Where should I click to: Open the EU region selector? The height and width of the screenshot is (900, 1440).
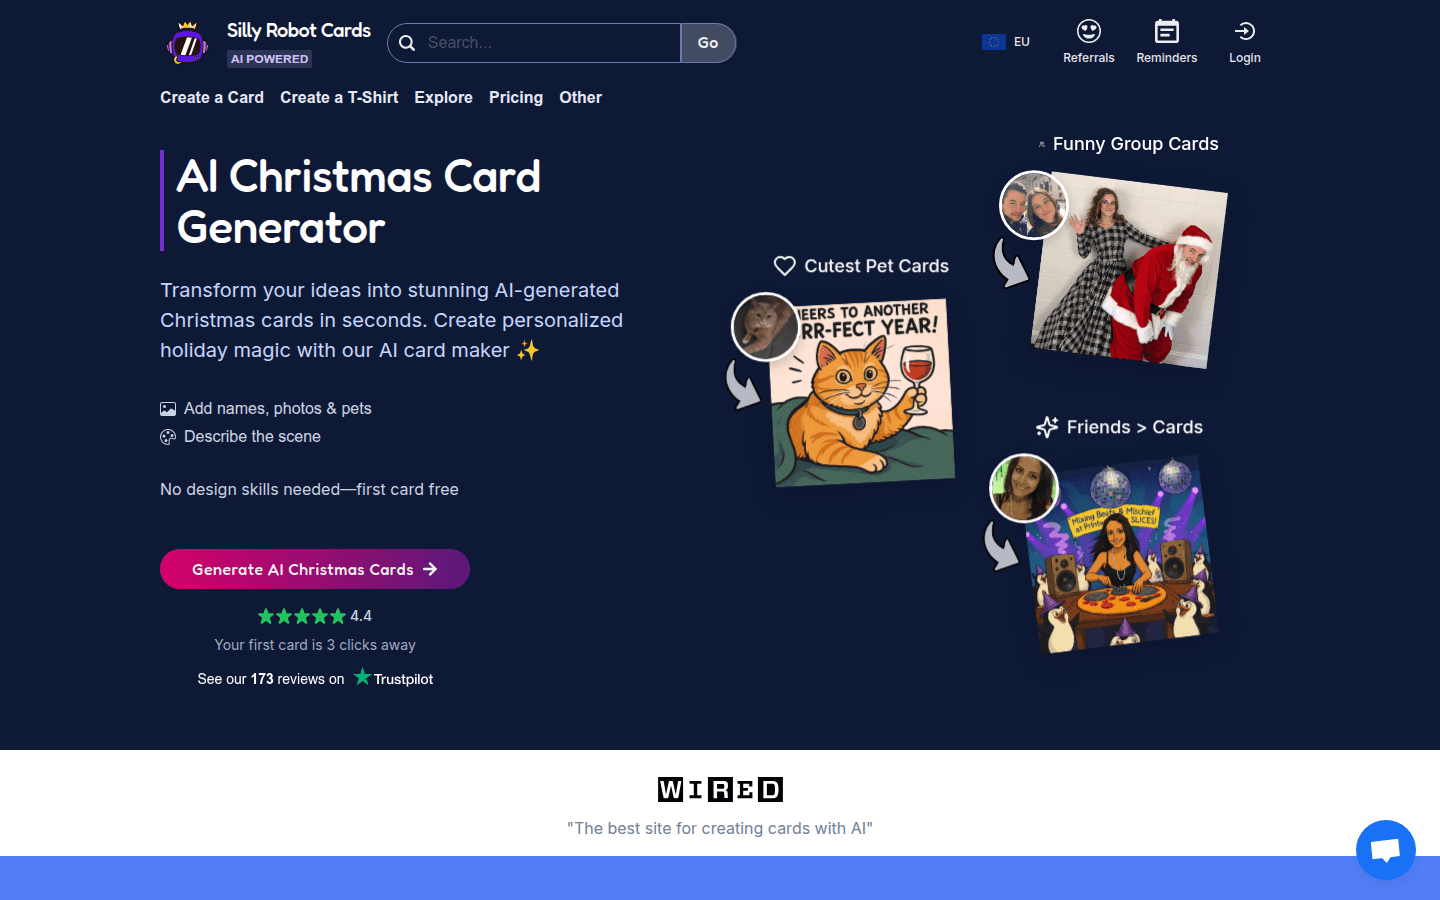coord(1006,42)
